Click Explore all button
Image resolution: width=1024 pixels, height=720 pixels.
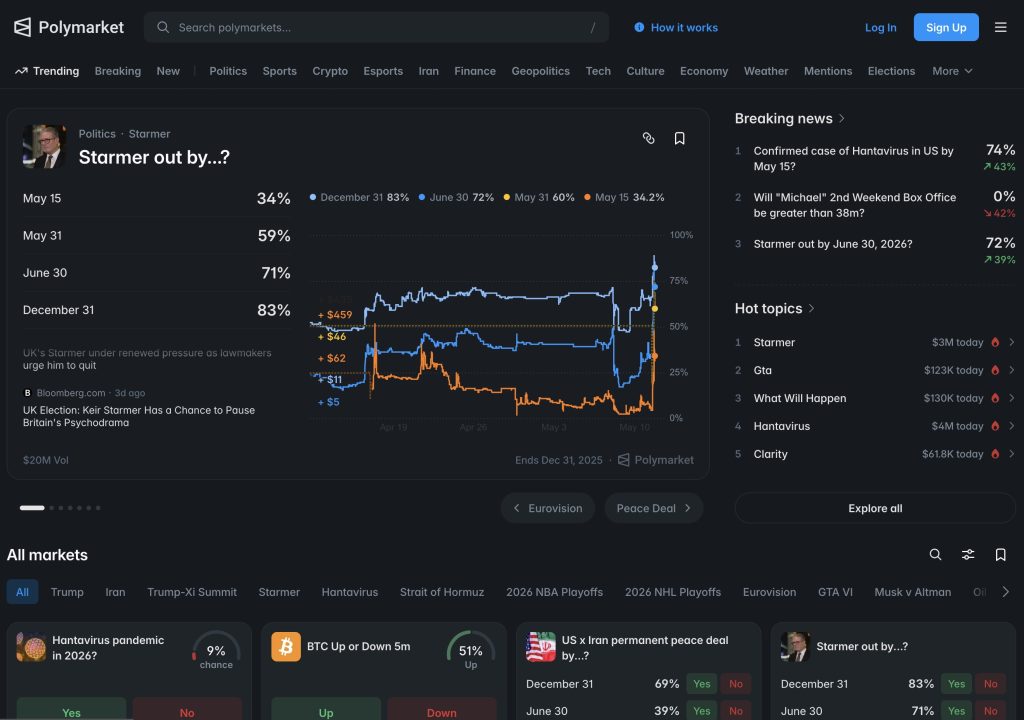[x=875, y=508]
